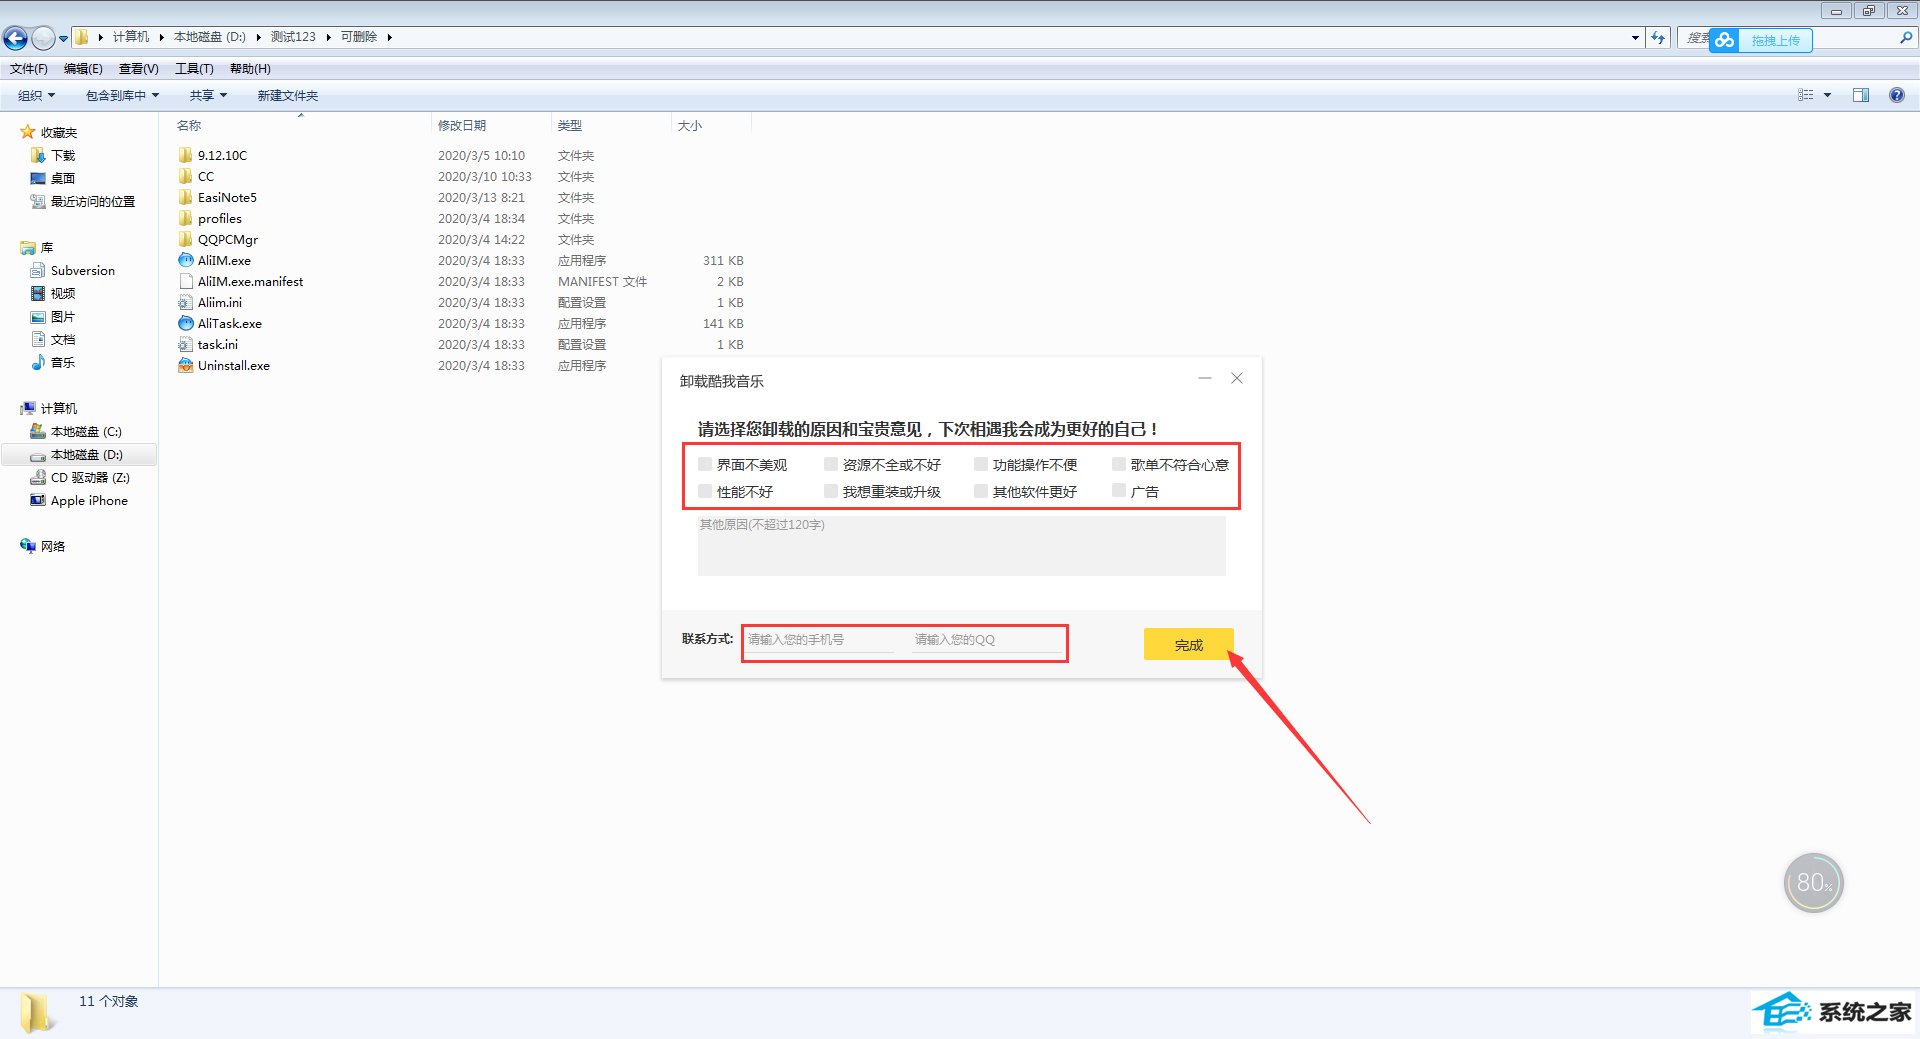This screenshot has height=1039, width=1920.
Task: Click the cloud upload icon near search box
Action: tap(1724, 40)
